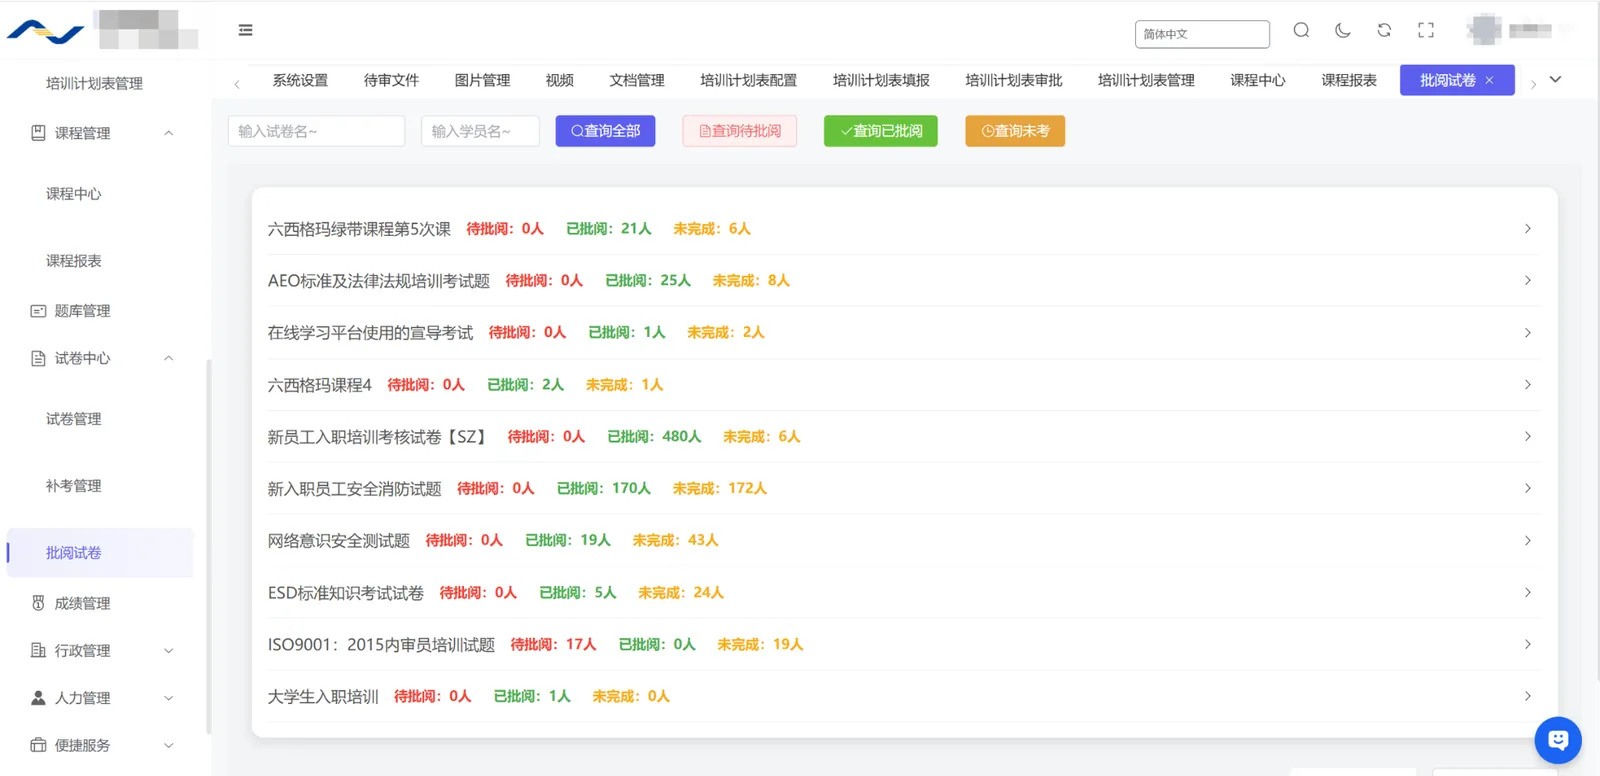
Task: Click the pink 查询待批阅 button
Action: point(740,131)
